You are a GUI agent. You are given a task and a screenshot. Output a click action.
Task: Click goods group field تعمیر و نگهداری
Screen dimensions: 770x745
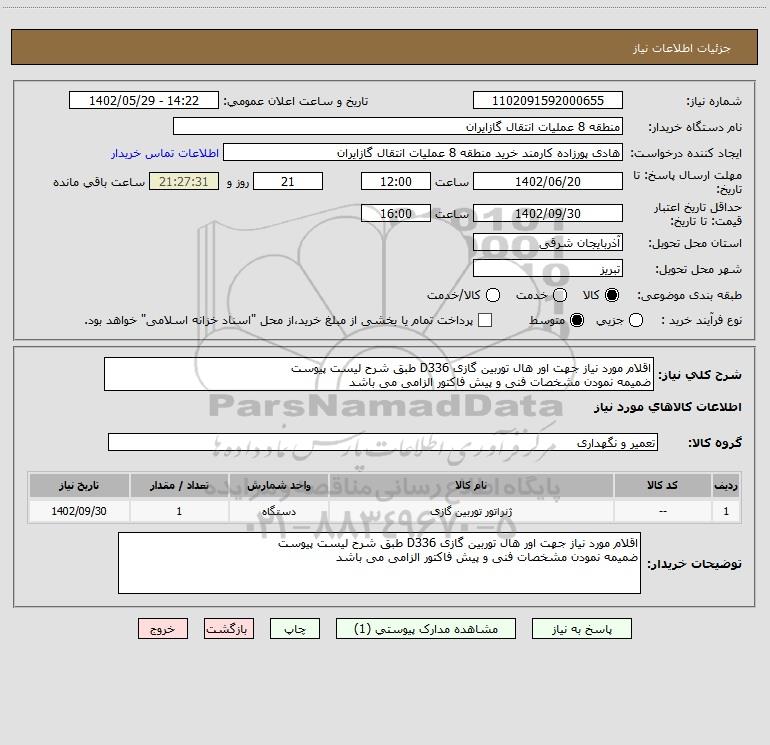click(x=383, y=442)
